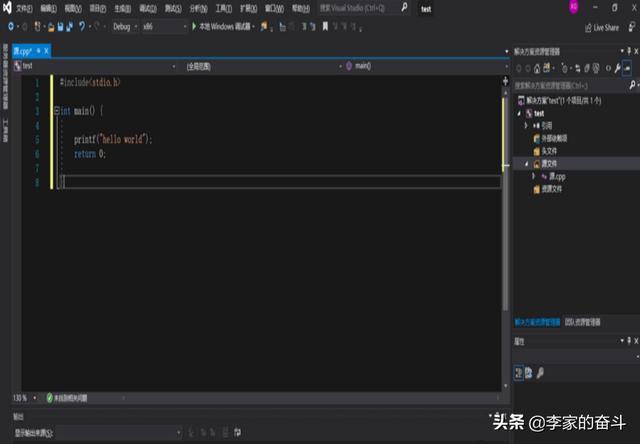This screenshot has height=444, width=640.
Task: Click the Live Share button
Action: 601,27
